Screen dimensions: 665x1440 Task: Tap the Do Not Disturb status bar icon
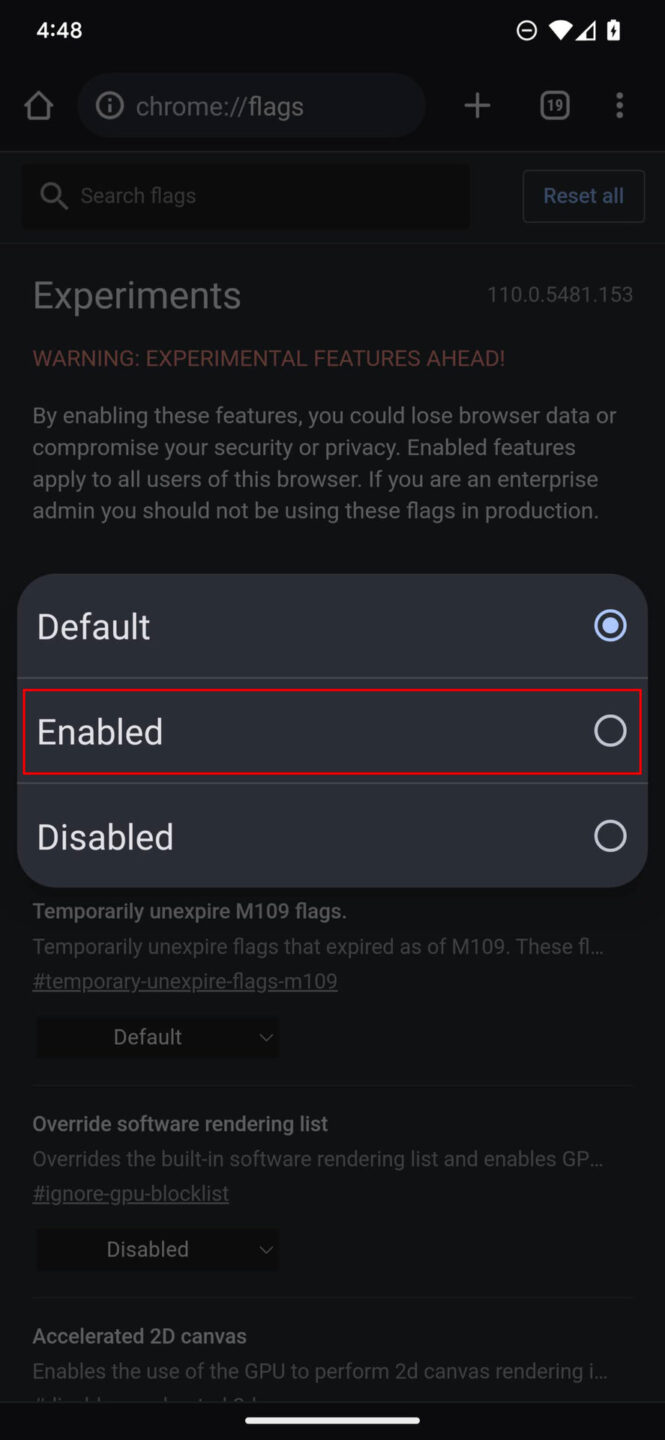[x=527, y=30]
